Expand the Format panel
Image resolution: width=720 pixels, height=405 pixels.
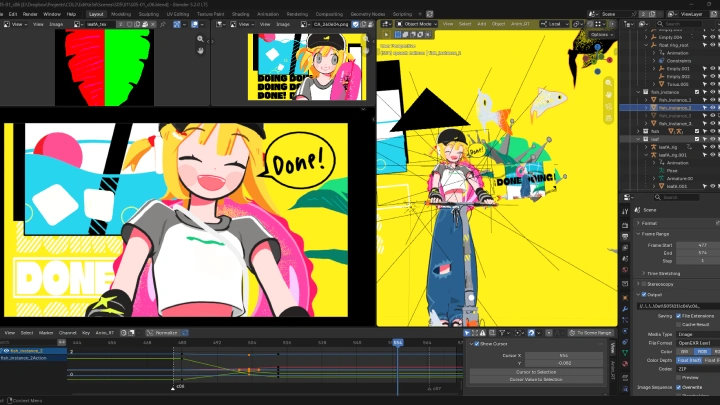(x=638, y=223)
